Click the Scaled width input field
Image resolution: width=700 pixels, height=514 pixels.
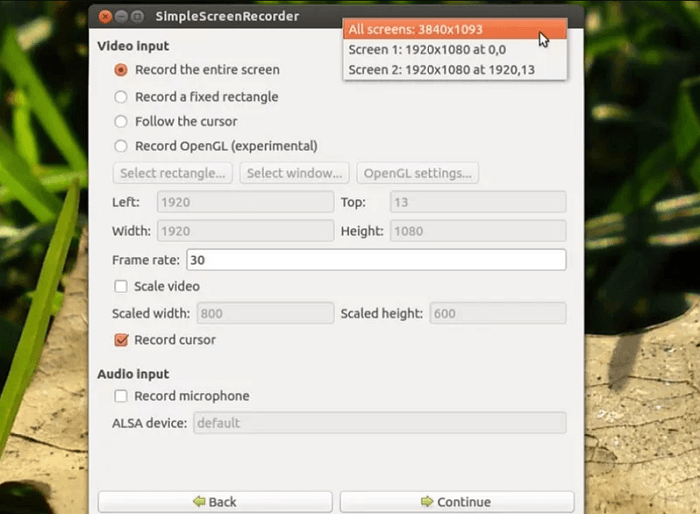264,313
